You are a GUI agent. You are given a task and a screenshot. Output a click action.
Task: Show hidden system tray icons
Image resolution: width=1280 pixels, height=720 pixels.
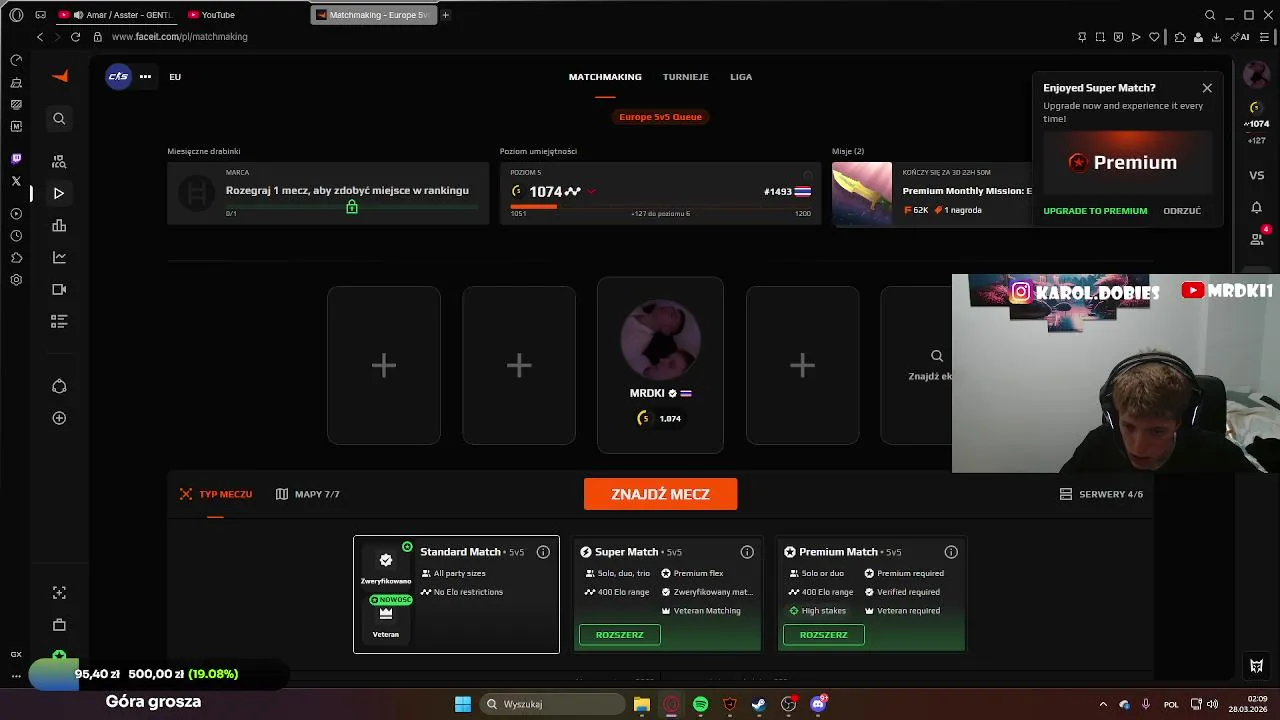click(1103, 704)
